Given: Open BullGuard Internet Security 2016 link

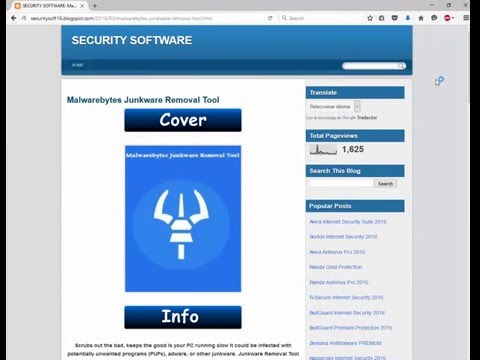Looking at the screenshot, I should (347, 313).
